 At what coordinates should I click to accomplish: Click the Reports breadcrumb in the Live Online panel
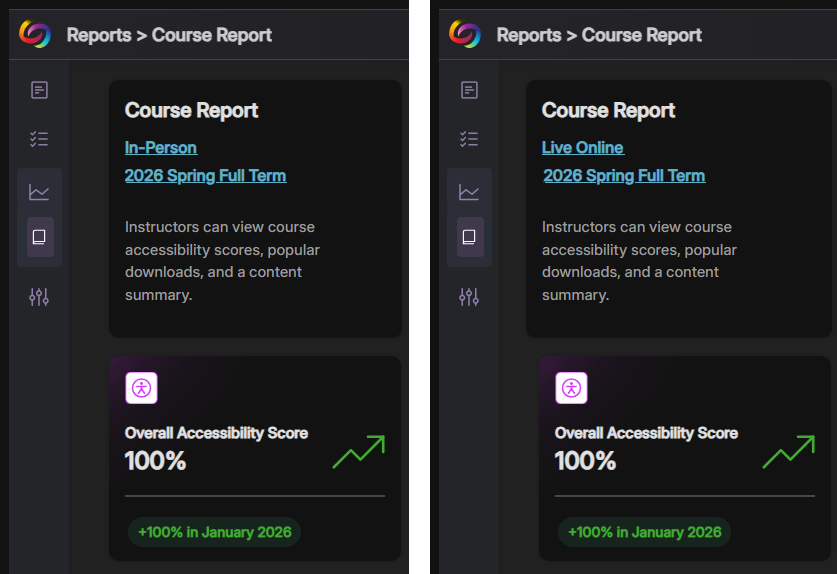tap(528, 35)
